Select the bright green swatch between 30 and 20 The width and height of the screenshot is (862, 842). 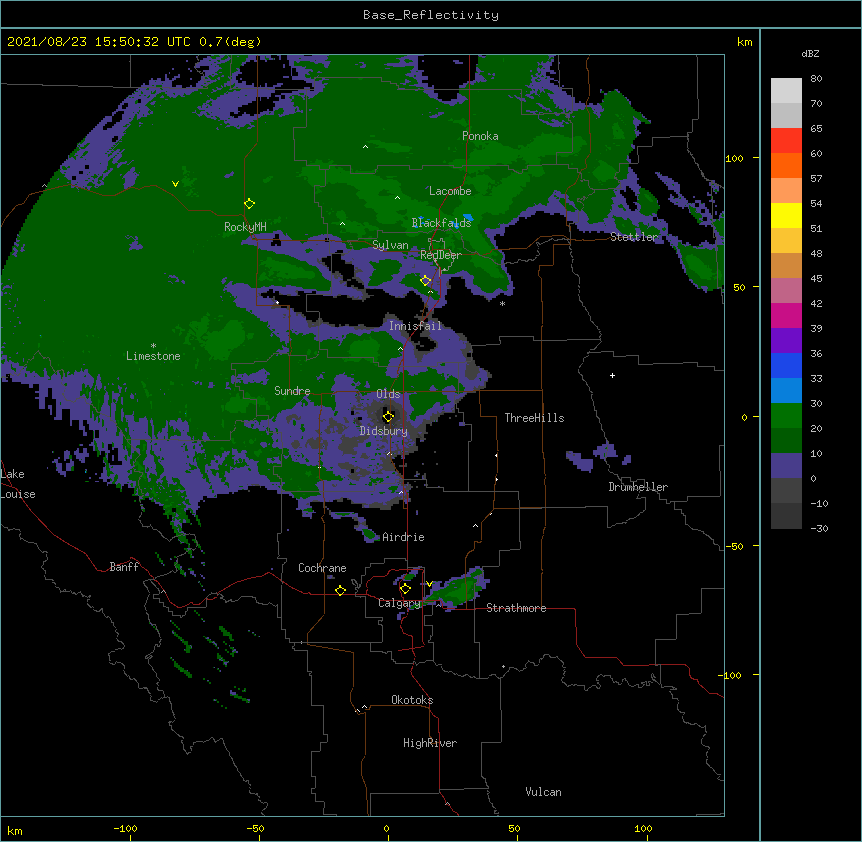coord(786,416)
